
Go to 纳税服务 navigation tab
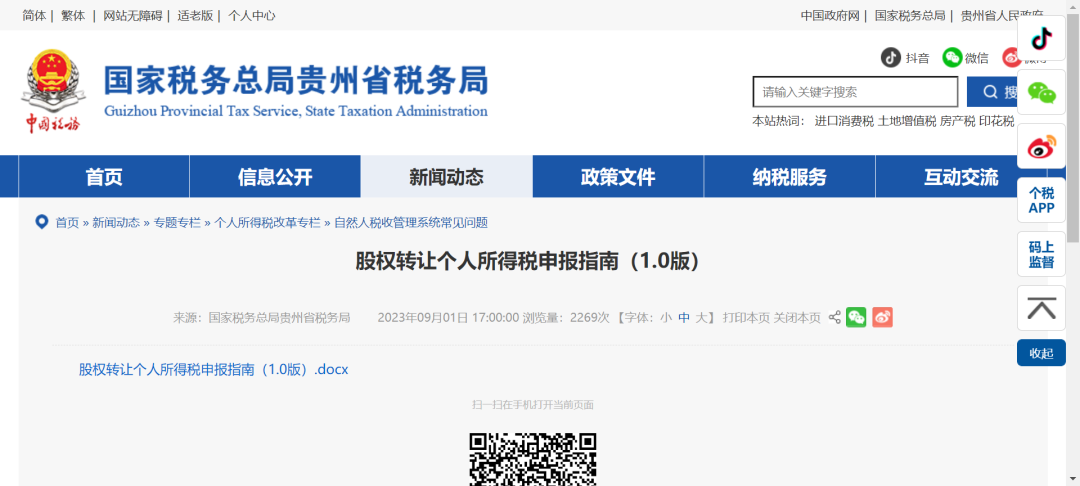789,177
